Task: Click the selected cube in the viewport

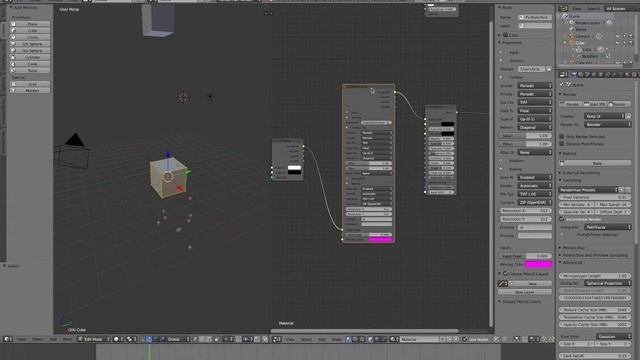Action: (168, 177)
